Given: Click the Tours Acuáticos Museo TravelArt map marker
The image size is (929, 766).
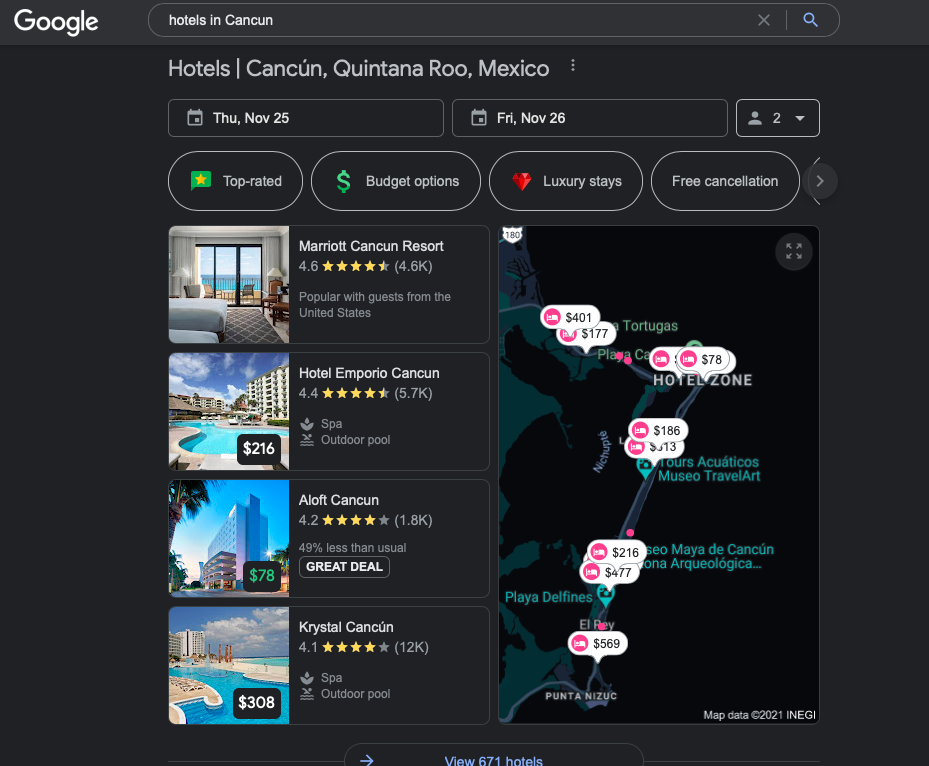Looking at the screenshot, I should point(643,468).
